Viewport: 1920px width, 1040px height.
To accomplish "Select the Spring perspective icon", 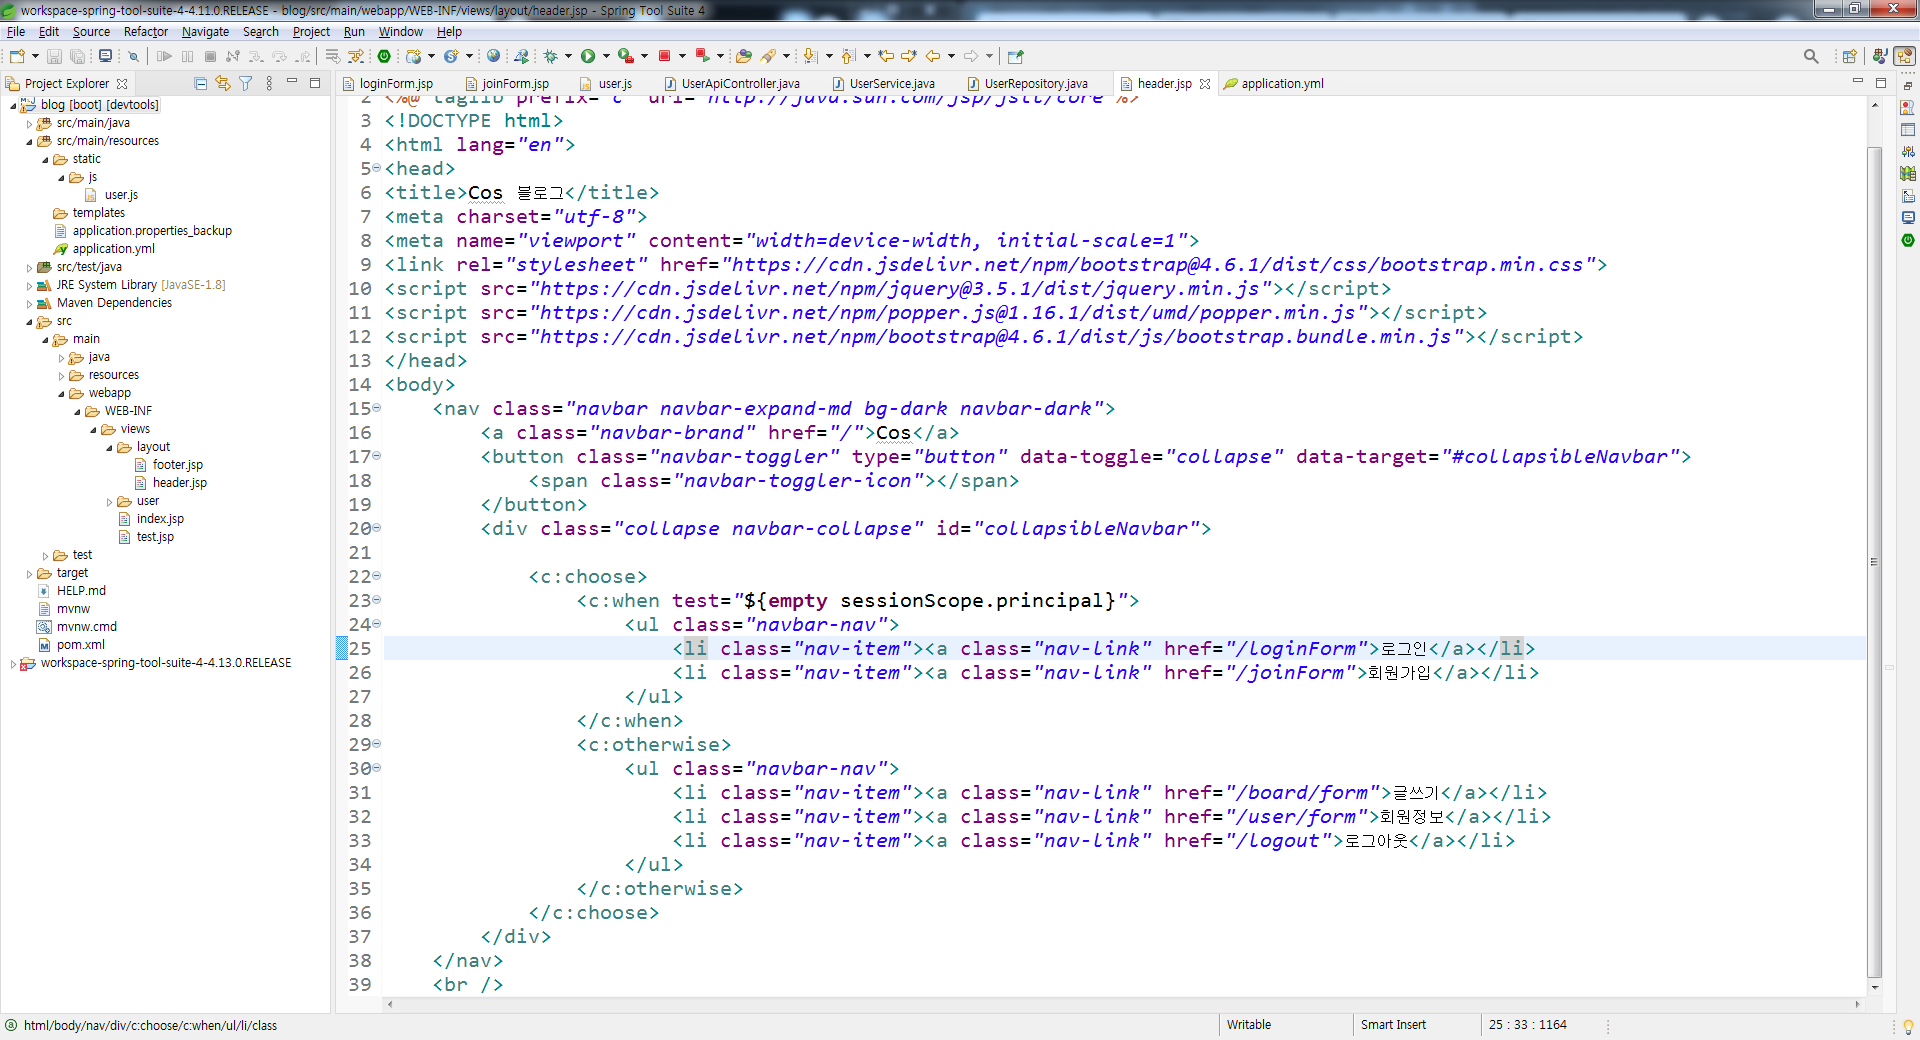I will click(x=1905, y=56).
